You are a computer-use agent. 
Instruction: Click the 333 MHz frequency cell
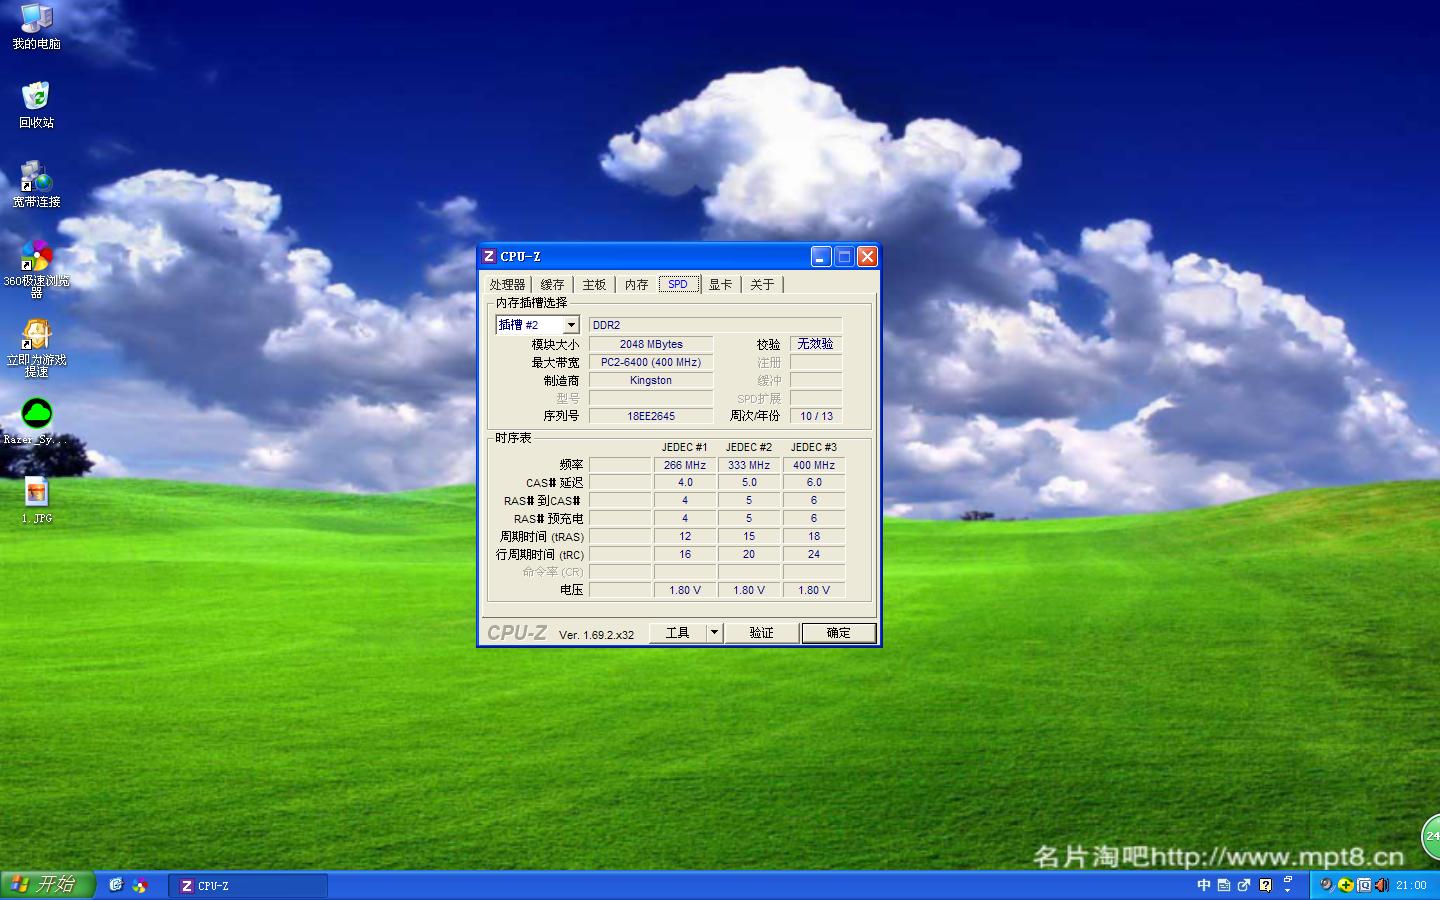click(749, 465)
